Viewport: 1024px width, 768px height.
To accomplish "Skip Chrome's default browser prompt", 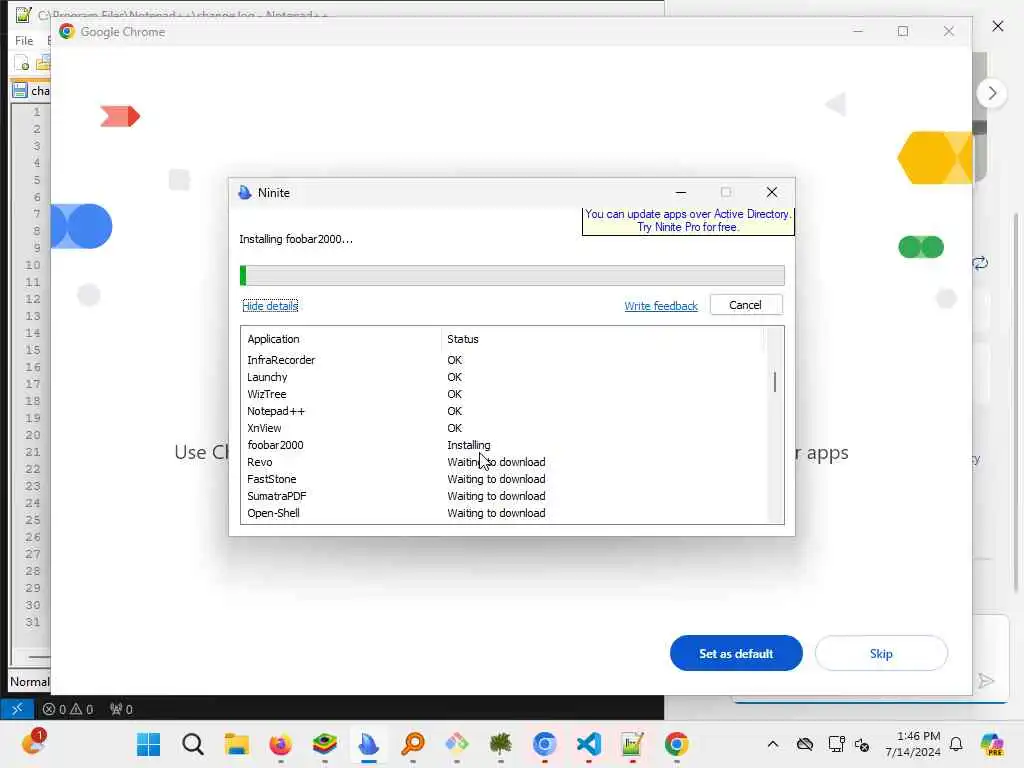I will point(881,653).
